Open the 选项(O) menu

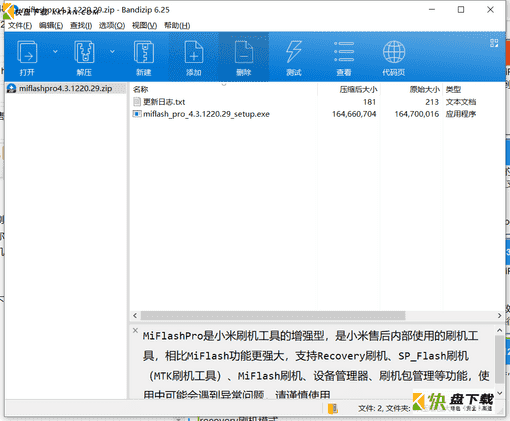pos(112,25)
